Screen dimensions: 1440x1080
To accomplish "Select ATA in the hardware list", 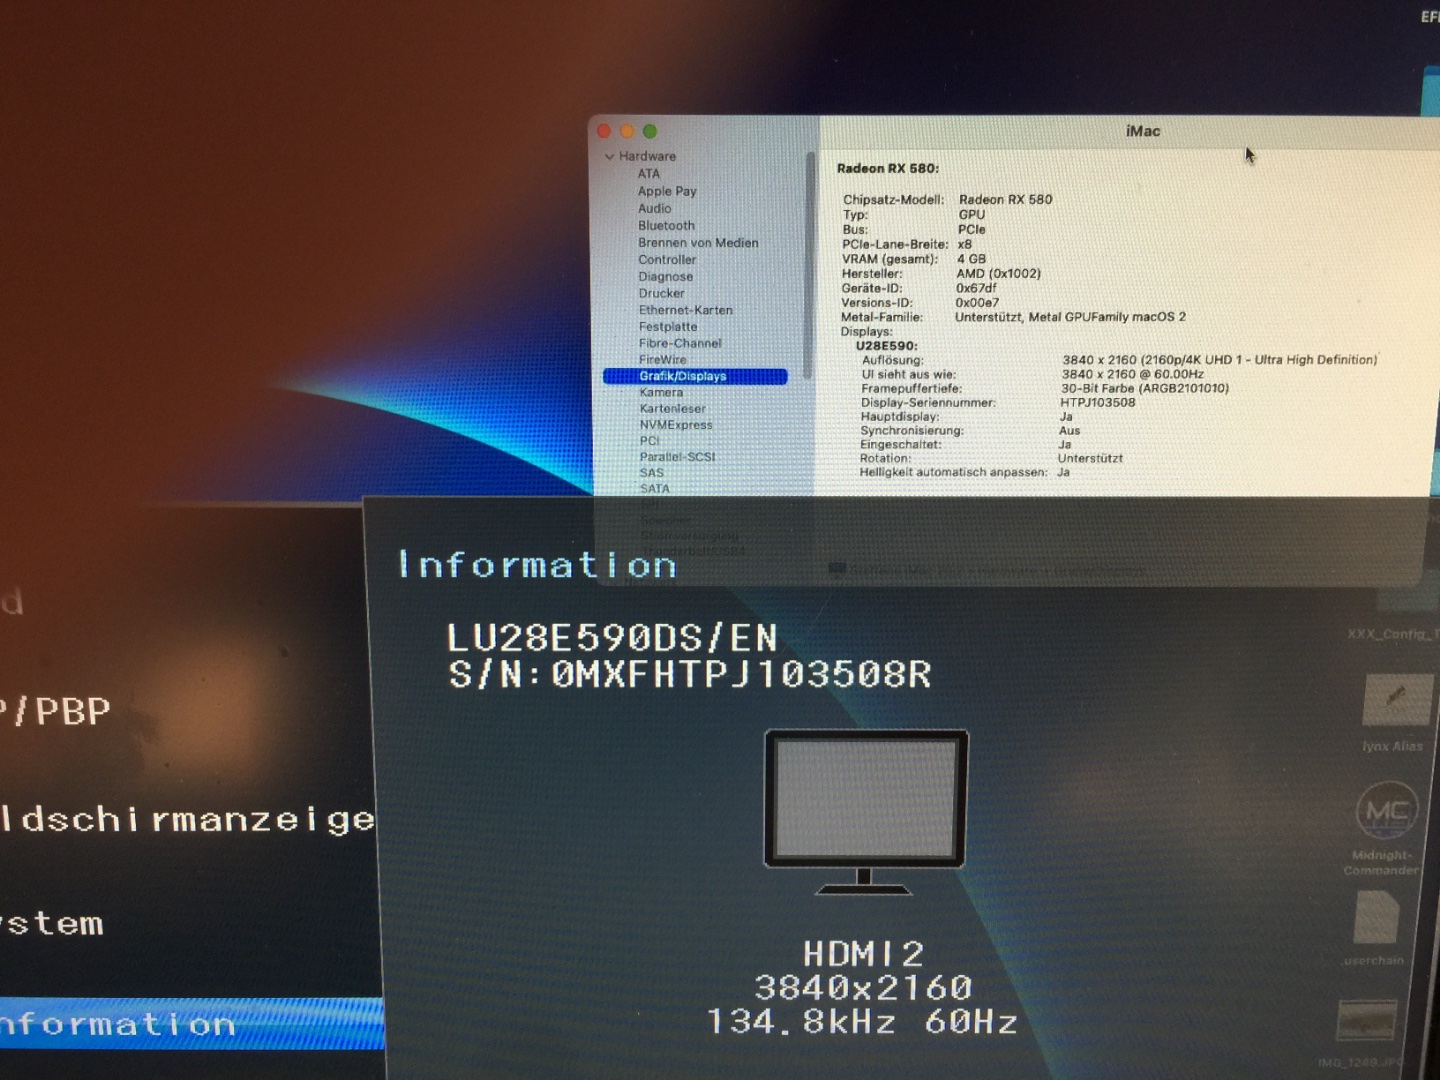I will point(649,174).
